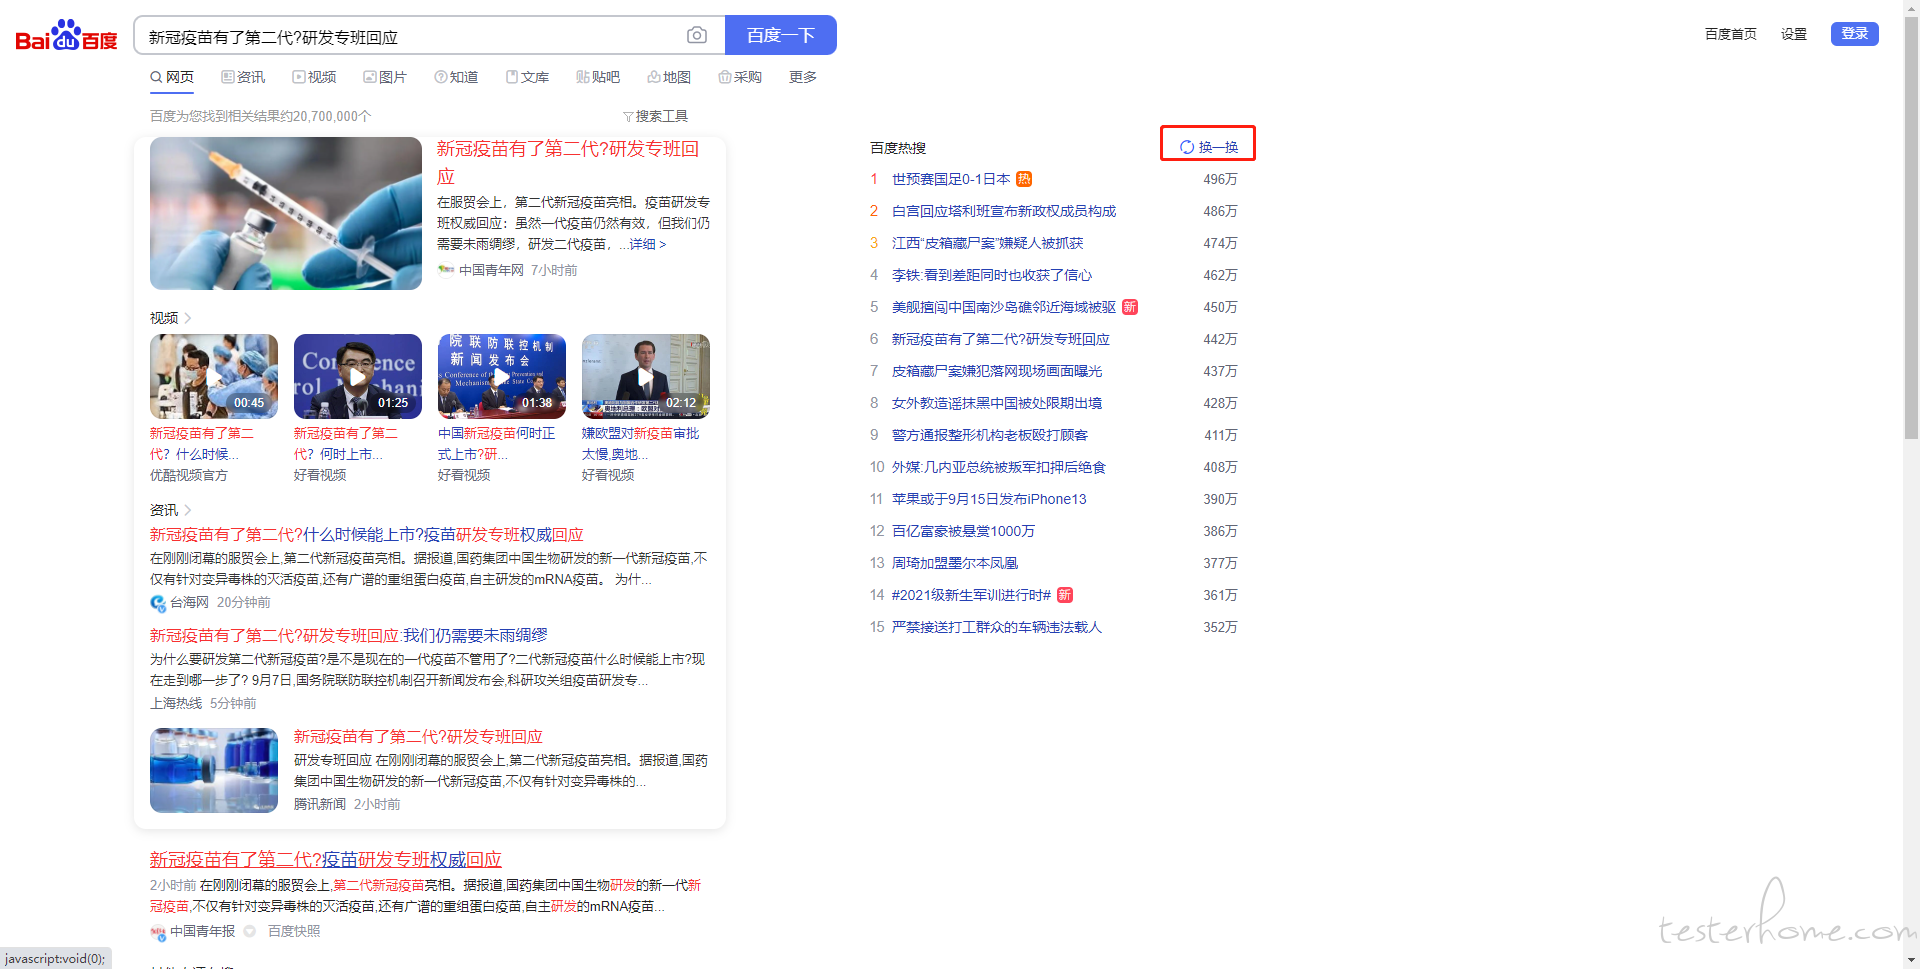Viewport: 1920px width, 969px height.
Task: Open the top vaccine syringe thumbnail
Action: coord(286,214)
